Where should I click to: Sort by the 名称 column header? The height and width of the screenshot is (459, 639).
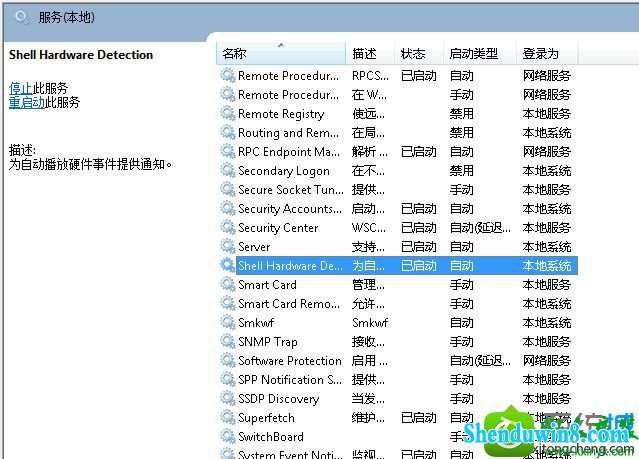tap(281, 53)
